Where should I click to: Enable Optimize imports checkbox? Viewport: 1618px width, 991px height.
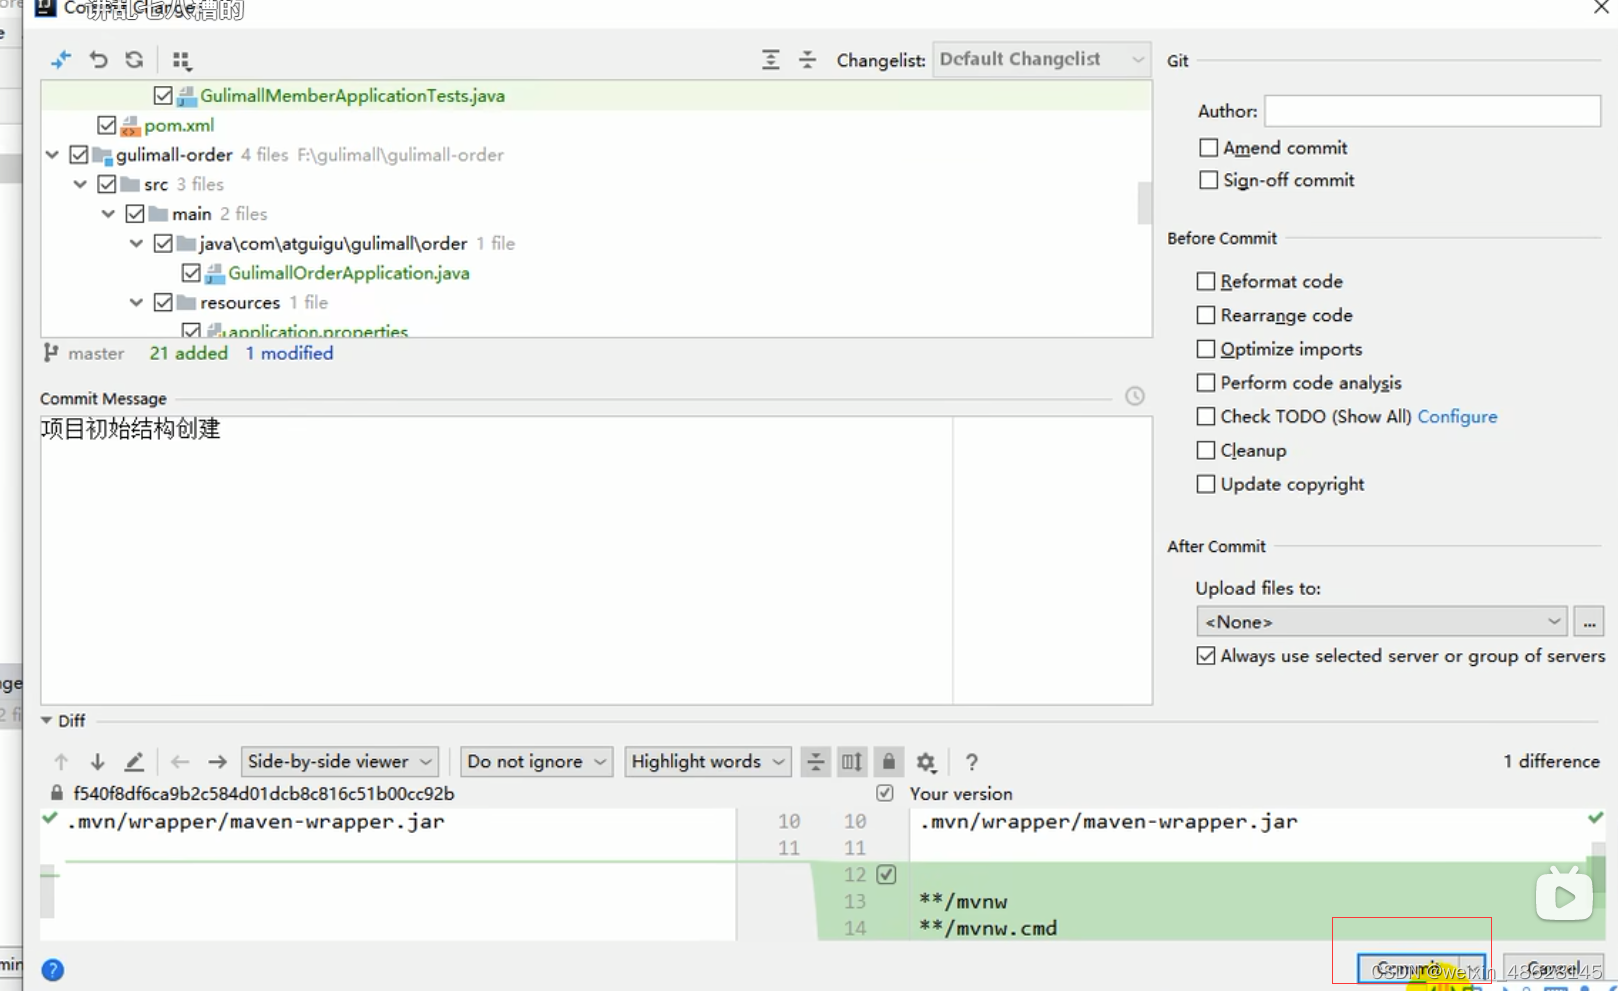1206,349
